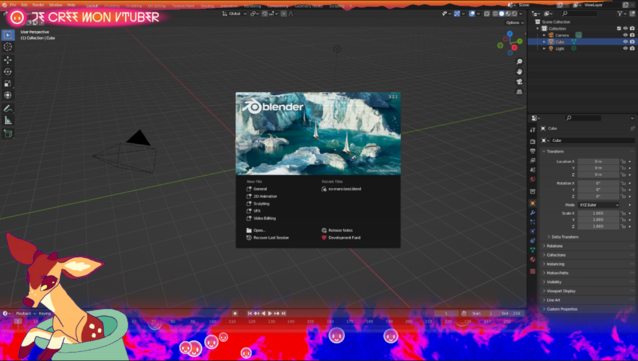Open the Window menu

(x=55, y=5)
